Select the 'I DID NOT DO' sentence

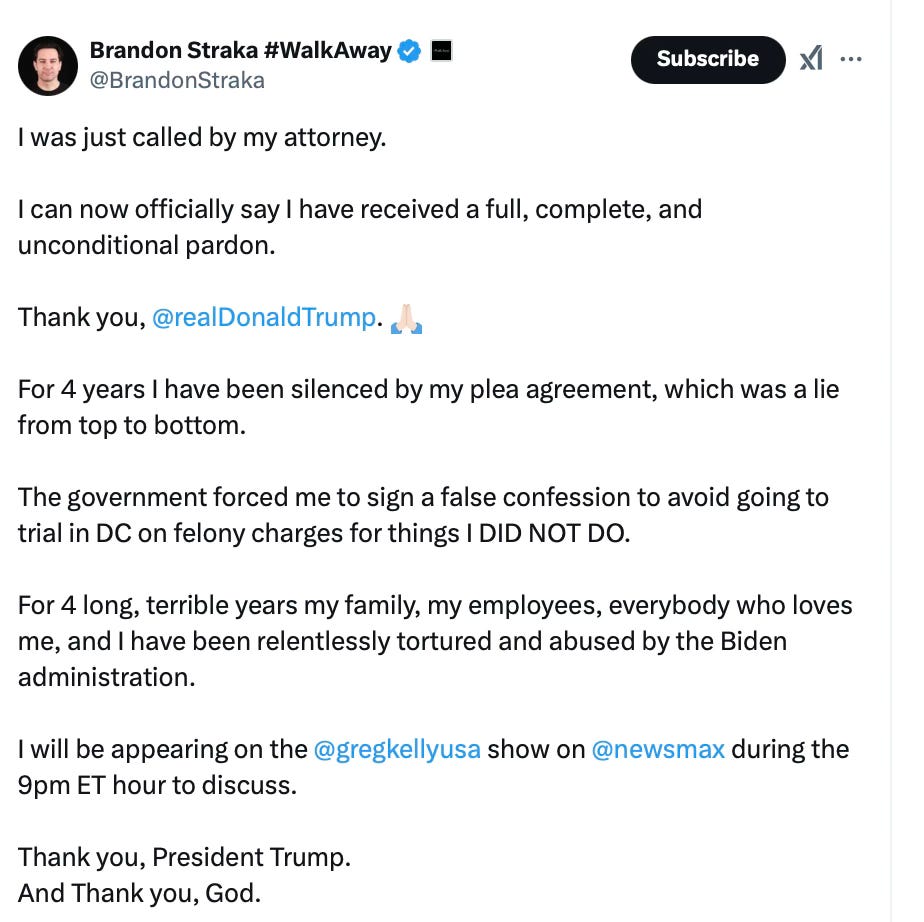pos(423,515)
